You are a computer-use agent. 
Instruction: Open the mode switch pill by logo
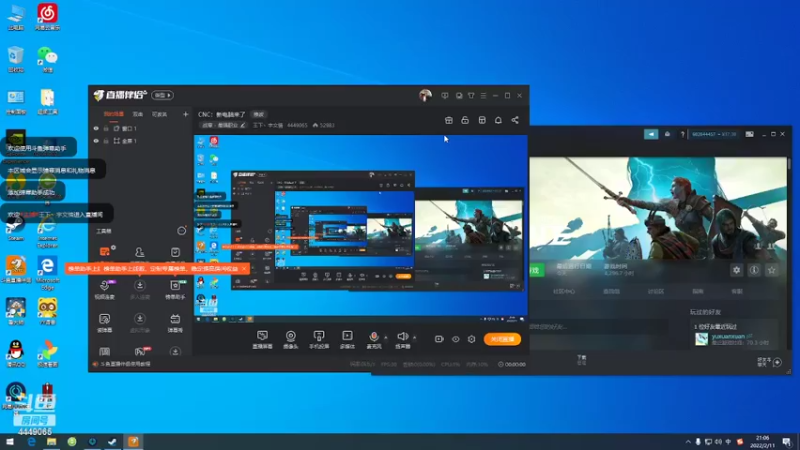tap(163, 95)
